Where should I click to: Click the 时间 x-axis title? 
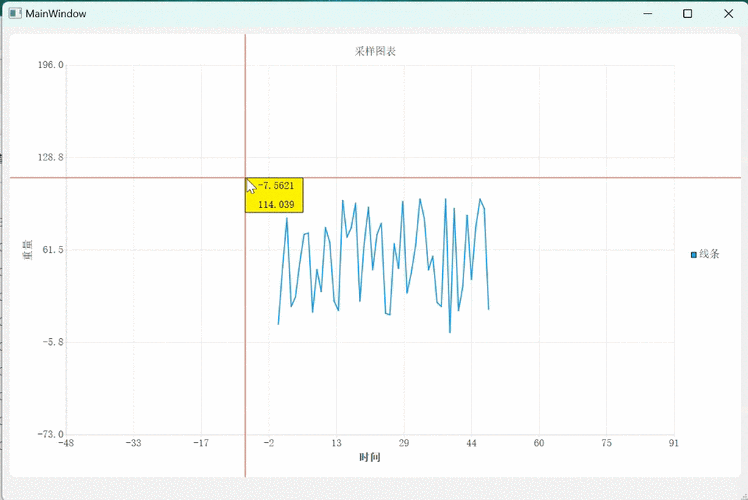370,458
